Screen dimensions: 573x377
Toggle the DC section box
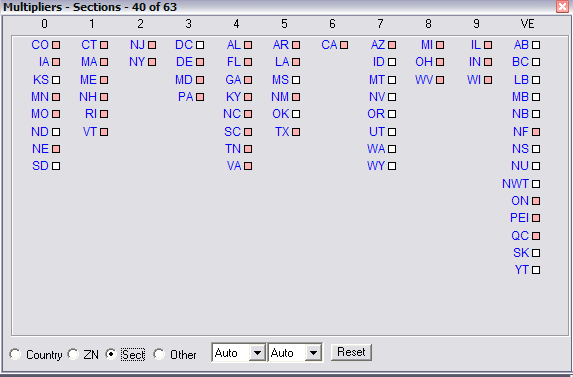[200, 45]
